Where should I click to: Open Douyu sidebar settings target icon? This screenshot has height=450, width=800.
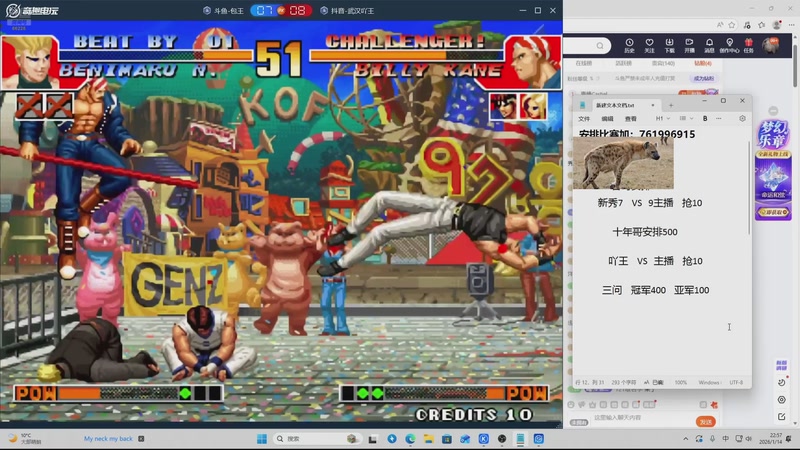(782, 400)
